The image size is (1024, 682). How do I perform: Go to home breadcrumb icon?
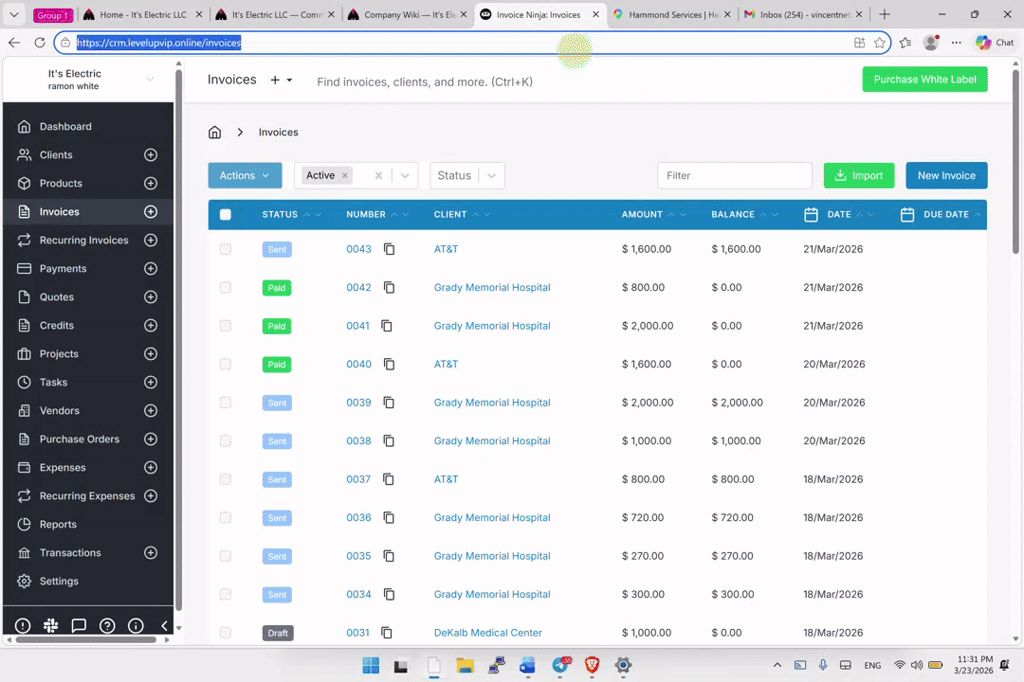(x=214, y=133)
